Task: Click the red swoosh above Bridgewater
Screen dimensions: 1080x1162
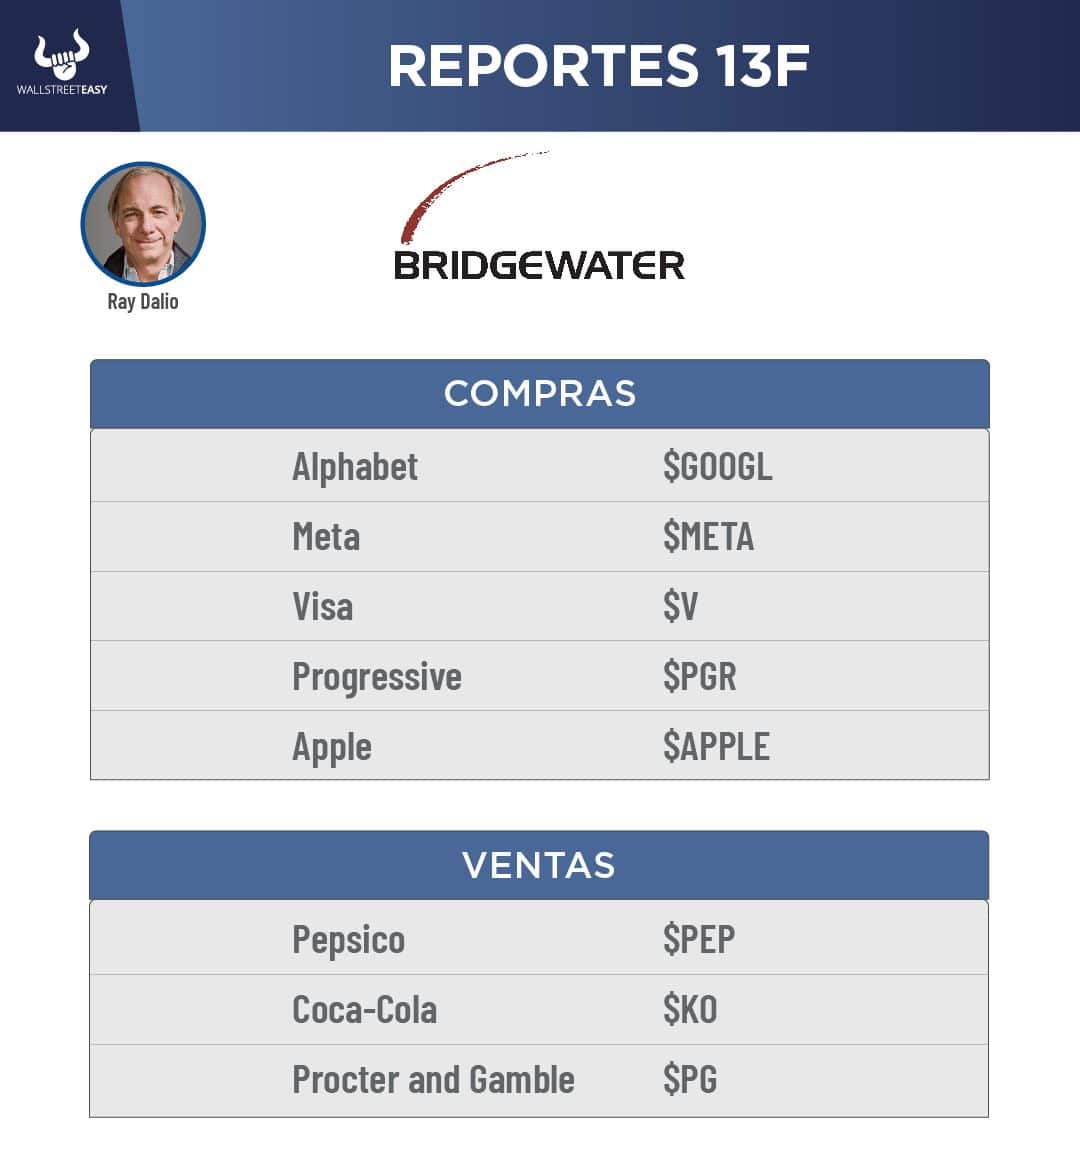Action: [460, 192]
